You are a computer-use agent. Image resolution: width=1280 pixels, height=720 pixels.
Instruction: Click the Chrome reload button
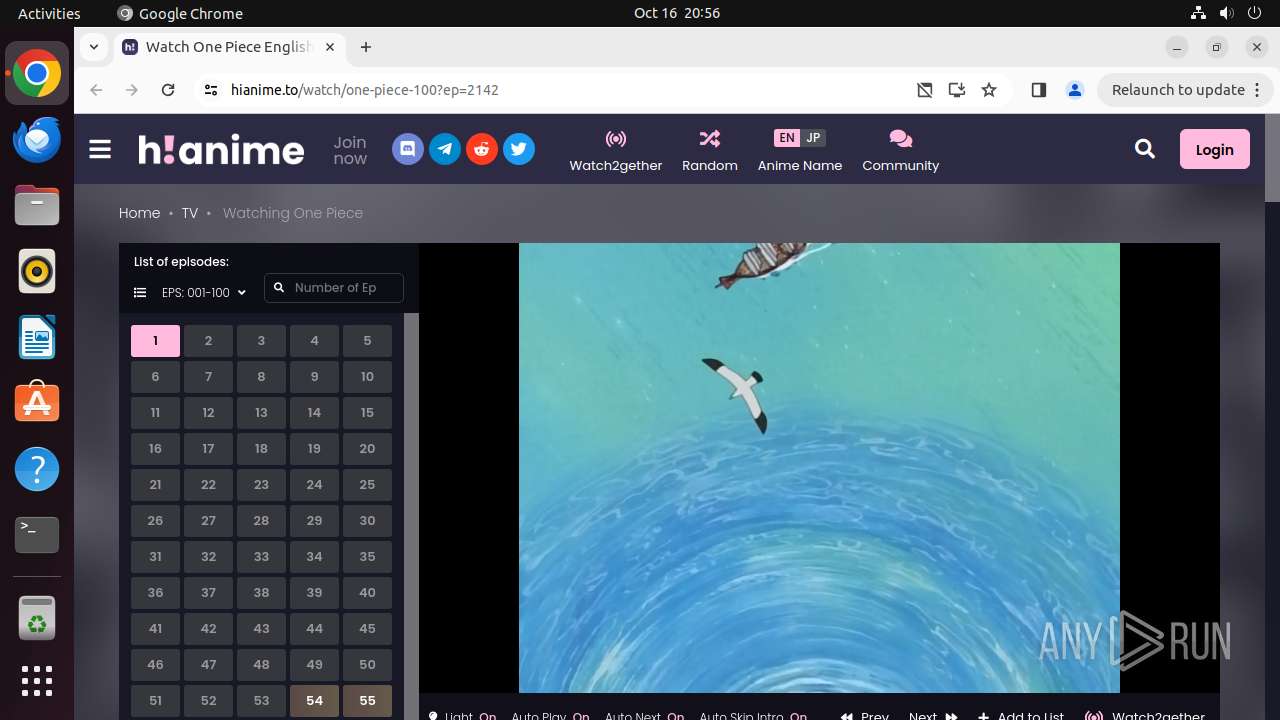[x=168, y=90]
